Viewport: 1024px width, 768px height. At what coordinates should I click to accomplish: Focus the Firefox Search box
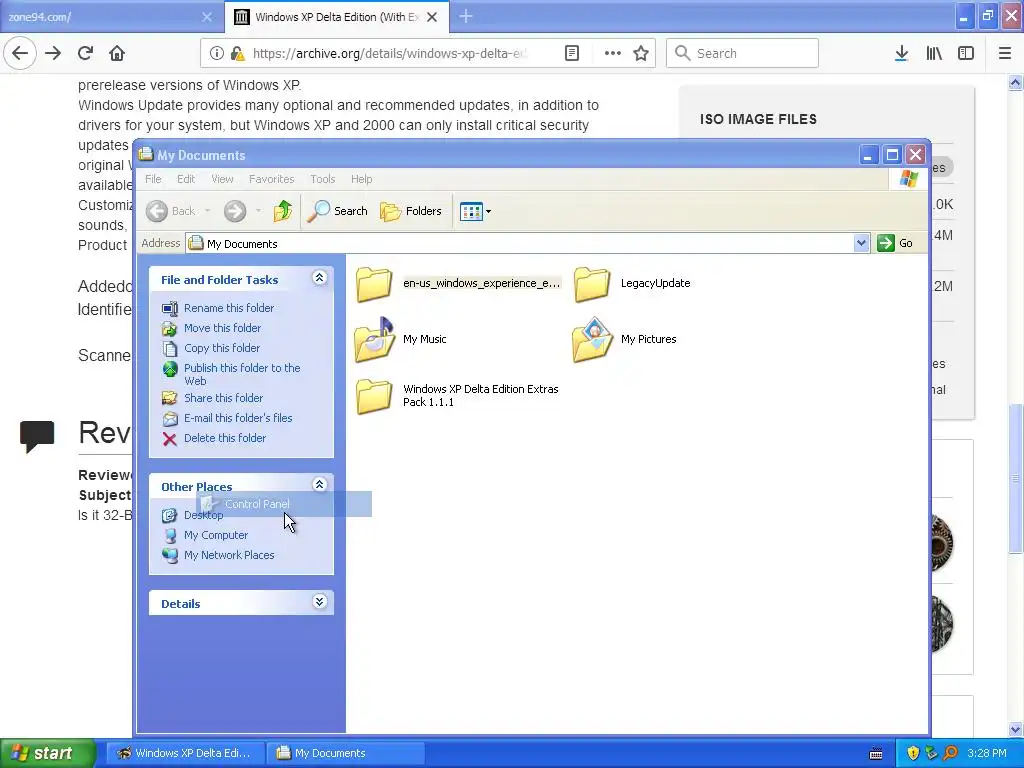point(743,53)
